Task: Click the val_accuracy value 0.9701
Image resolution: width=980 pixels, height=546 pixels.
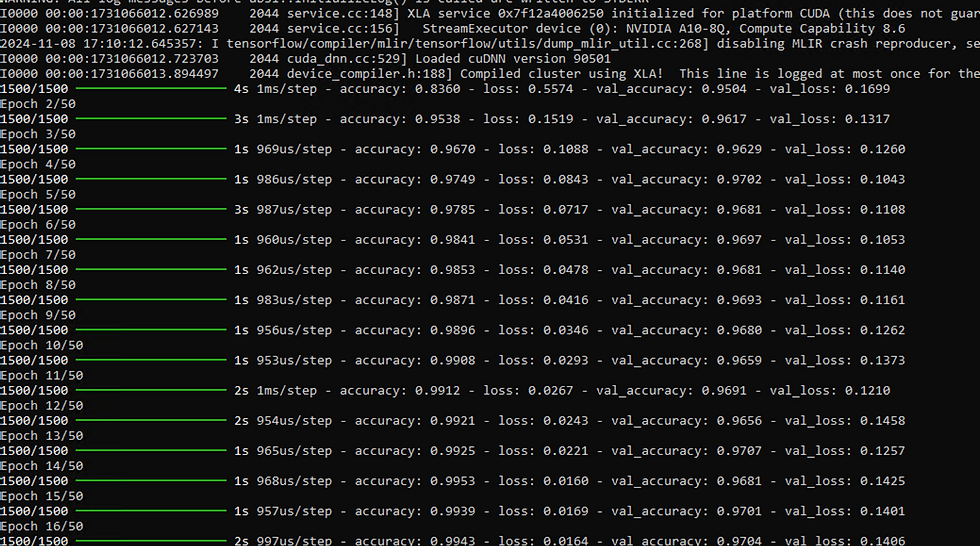Action: click(x=739, y=511)
